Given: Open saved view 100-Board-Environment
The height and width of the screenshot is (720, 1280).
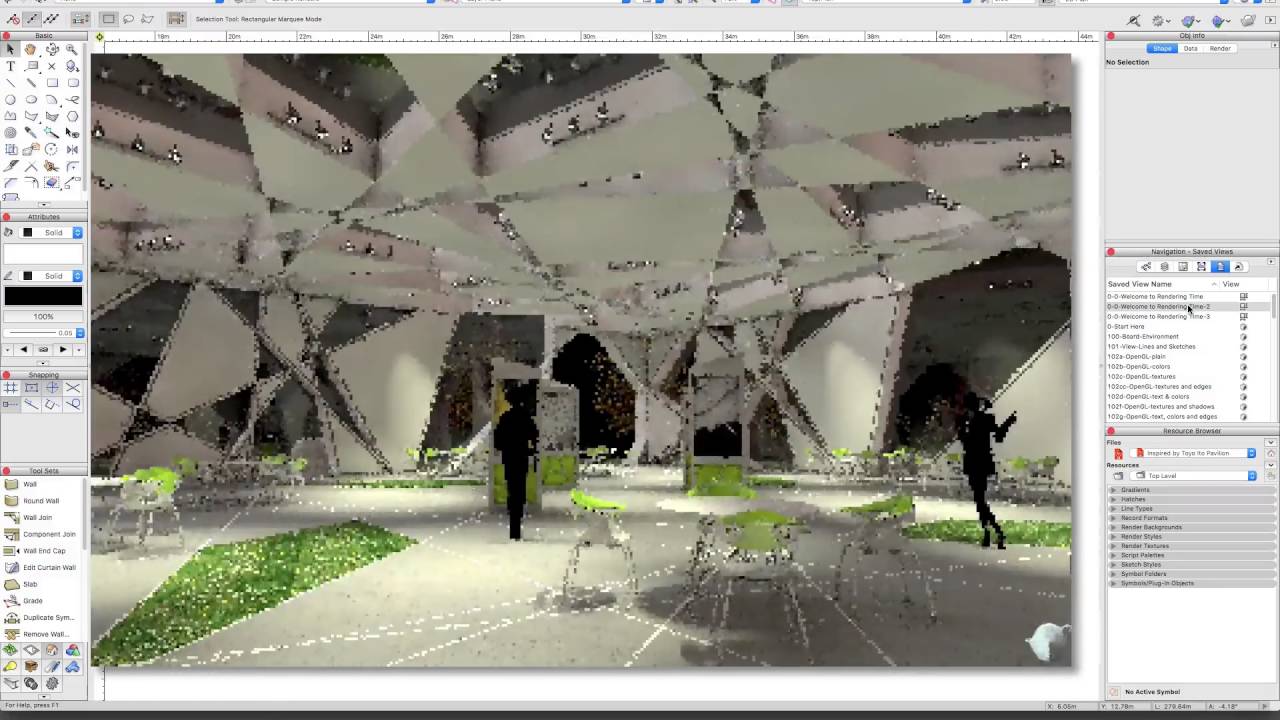Looking at the screenshot, I should pyautogui.click(x=1143, y=337).
